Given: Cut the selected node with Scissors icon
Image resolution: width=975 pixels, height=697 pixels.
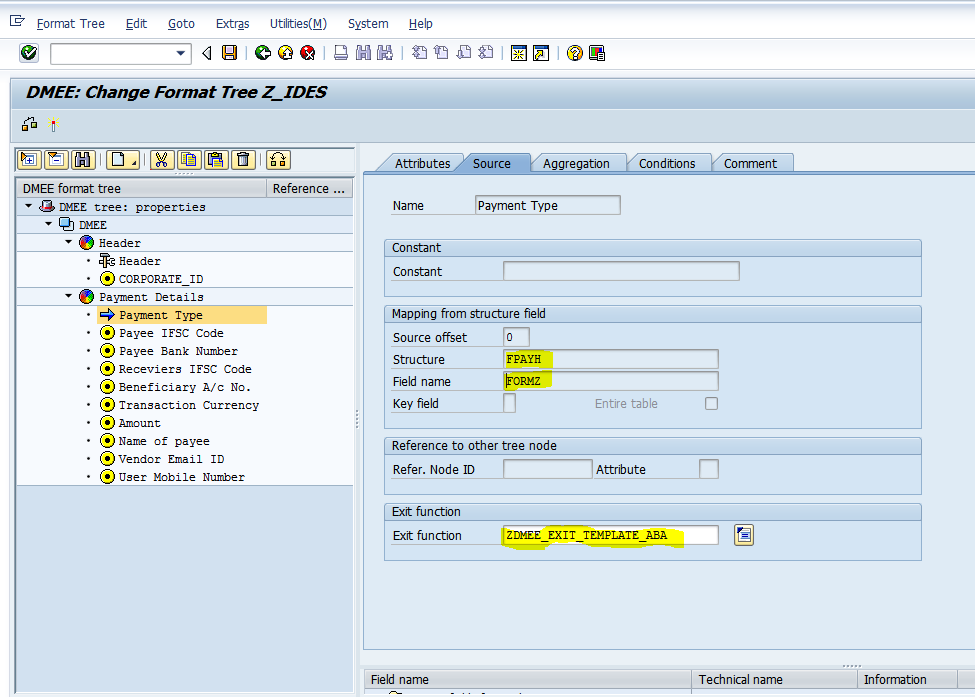Looking at the screenshot, I should pyautogui.click(x=162, y=160).
